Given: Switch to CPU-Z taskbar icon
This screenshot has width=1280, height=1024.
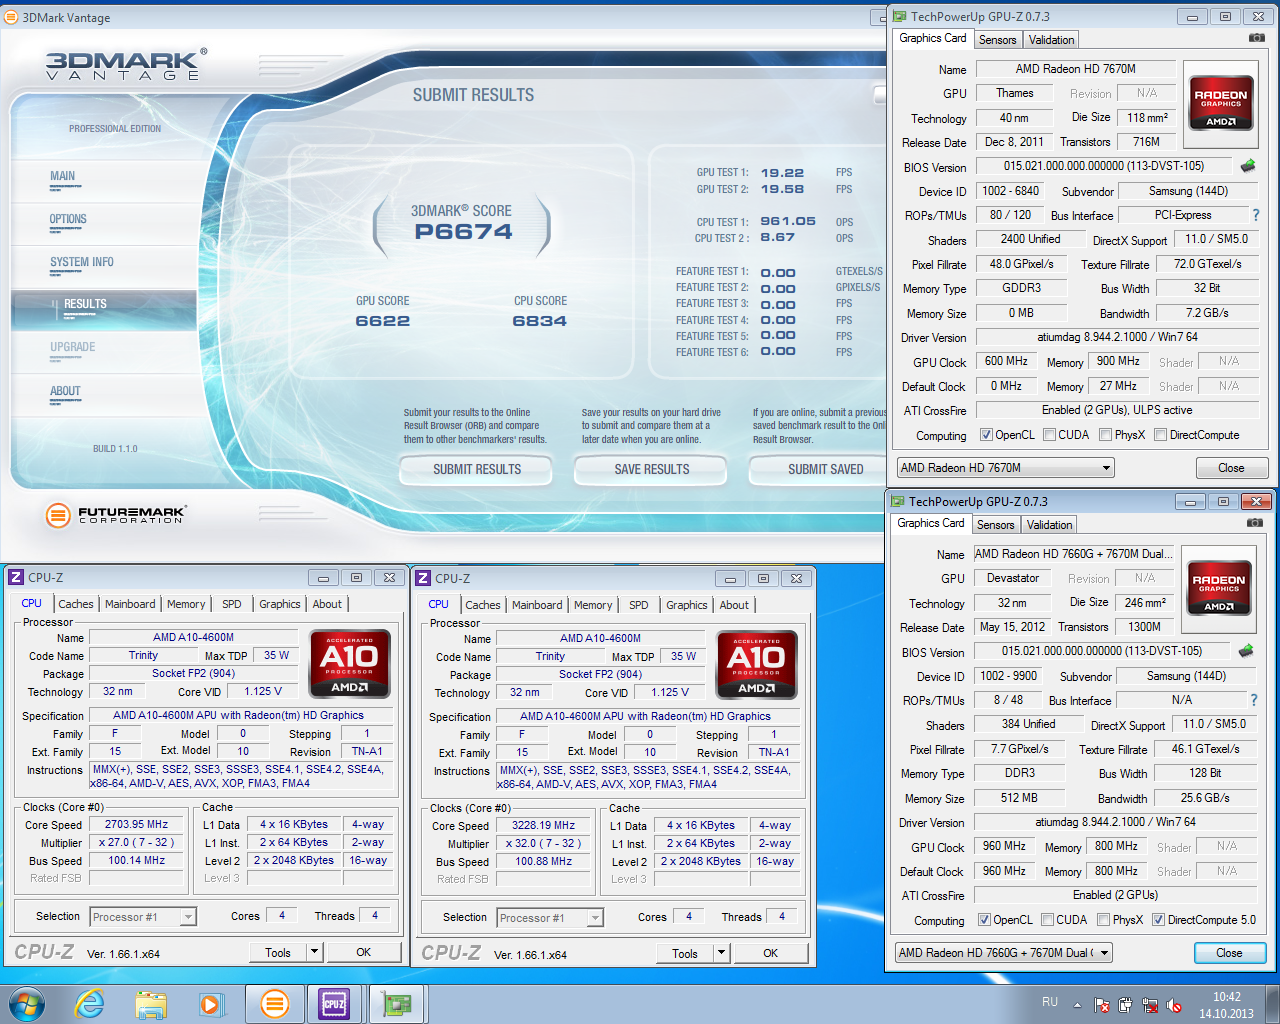Looking at the screenshot, I should (x=334, y=1004).
